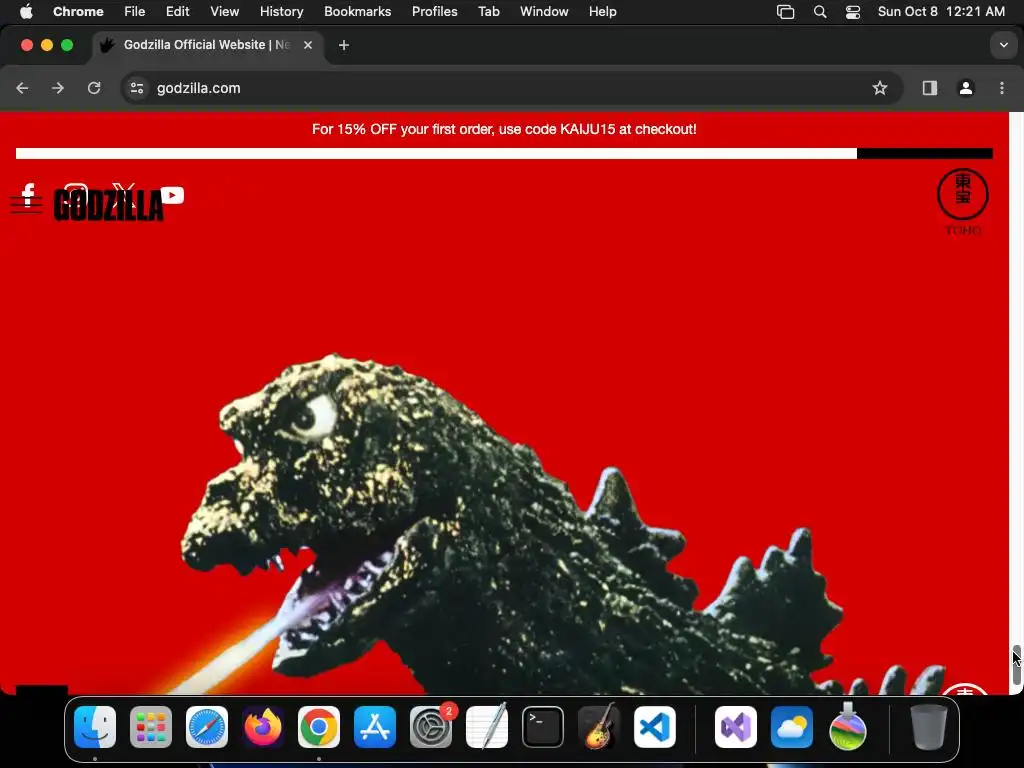Open the Instagram social link
1024x768 pixels.
pos(76,194)
